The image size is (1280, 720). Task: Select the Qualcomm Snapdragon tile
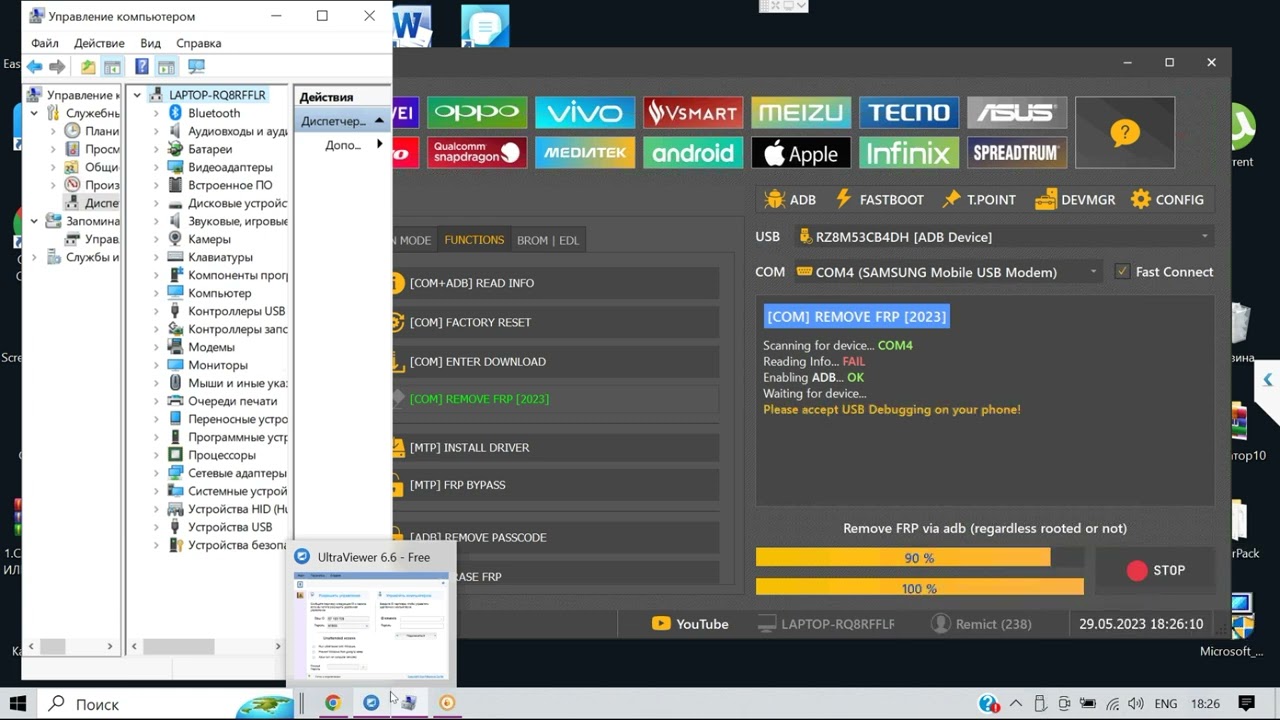point(477,152)
